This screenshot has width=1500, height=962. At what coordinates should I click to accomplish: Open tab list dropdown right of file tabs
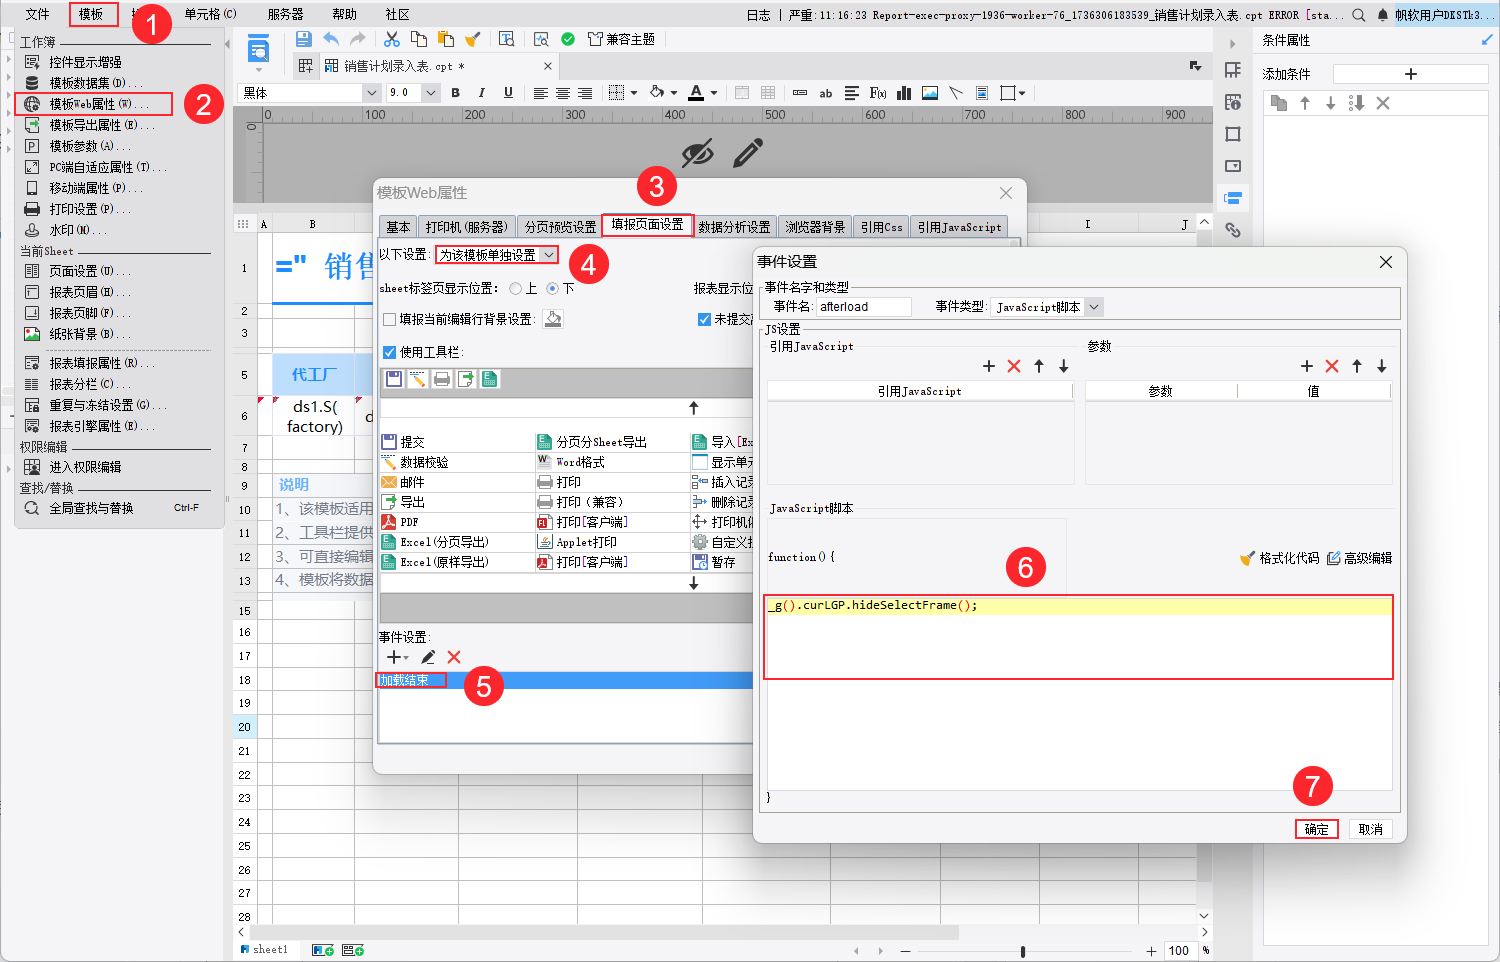1195,66
